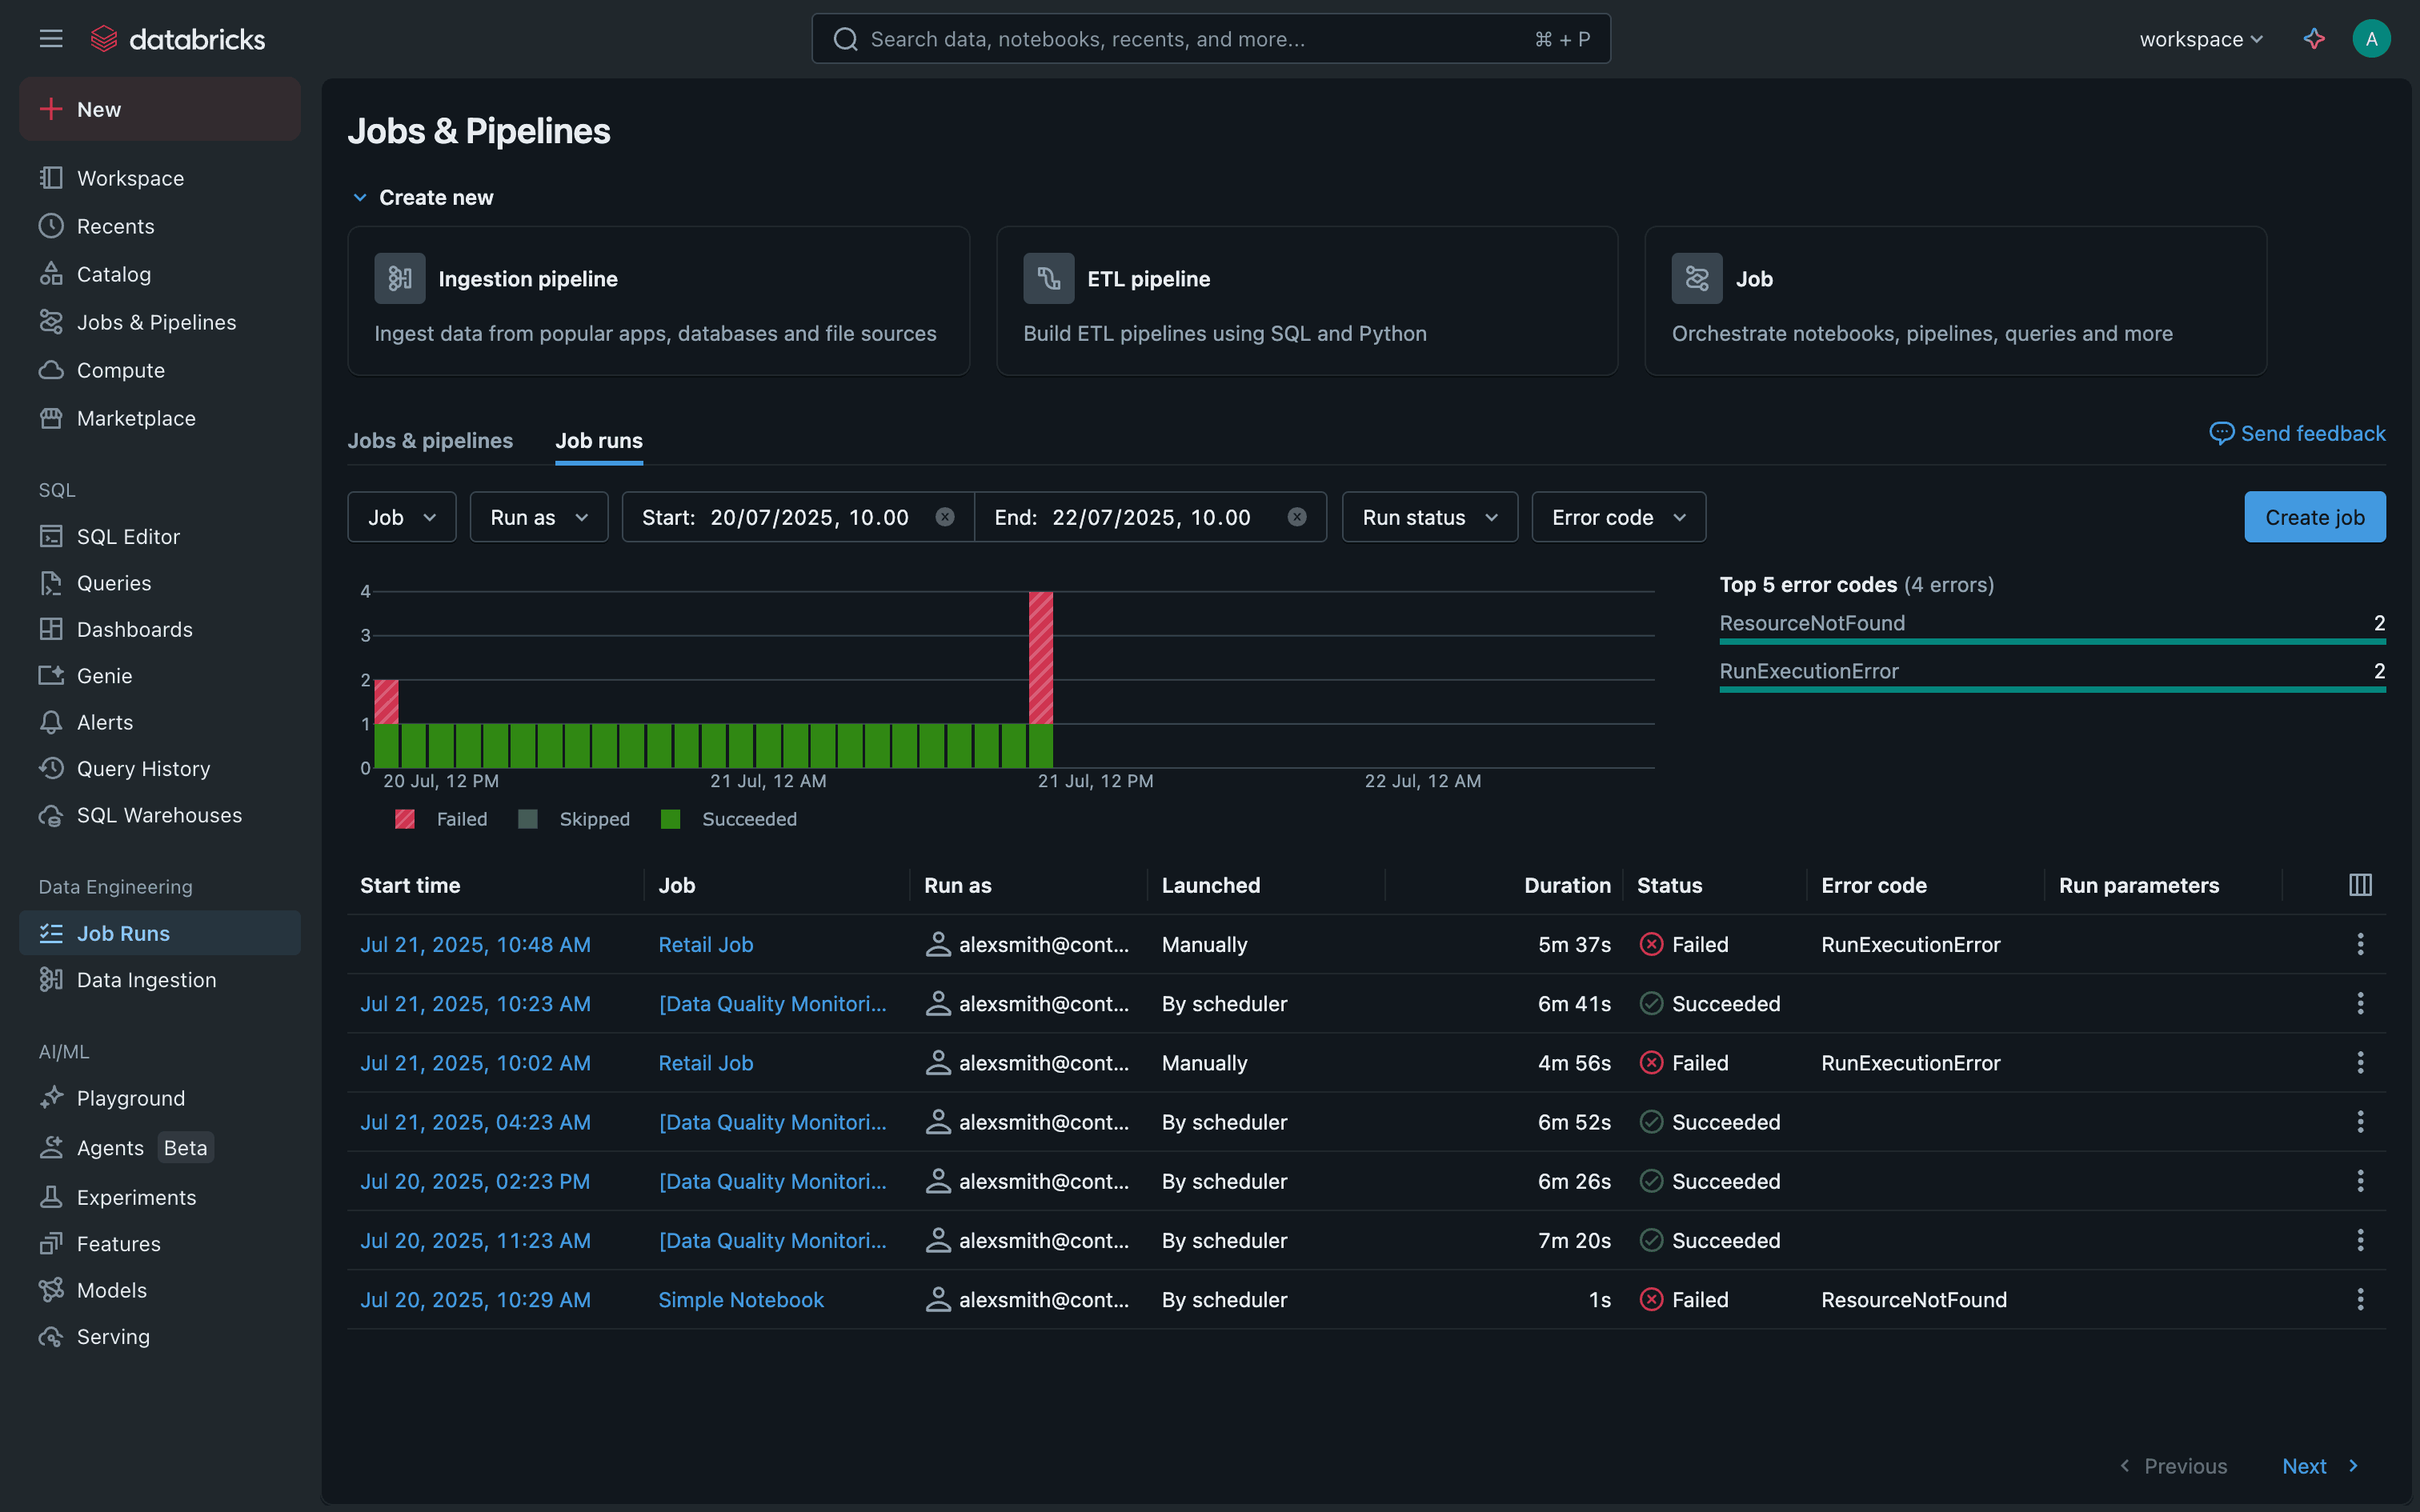Open Catalog in the sidebar menu
Image resolution: width=2420 pixels, height=1512 pixels.
pos(113,274)
